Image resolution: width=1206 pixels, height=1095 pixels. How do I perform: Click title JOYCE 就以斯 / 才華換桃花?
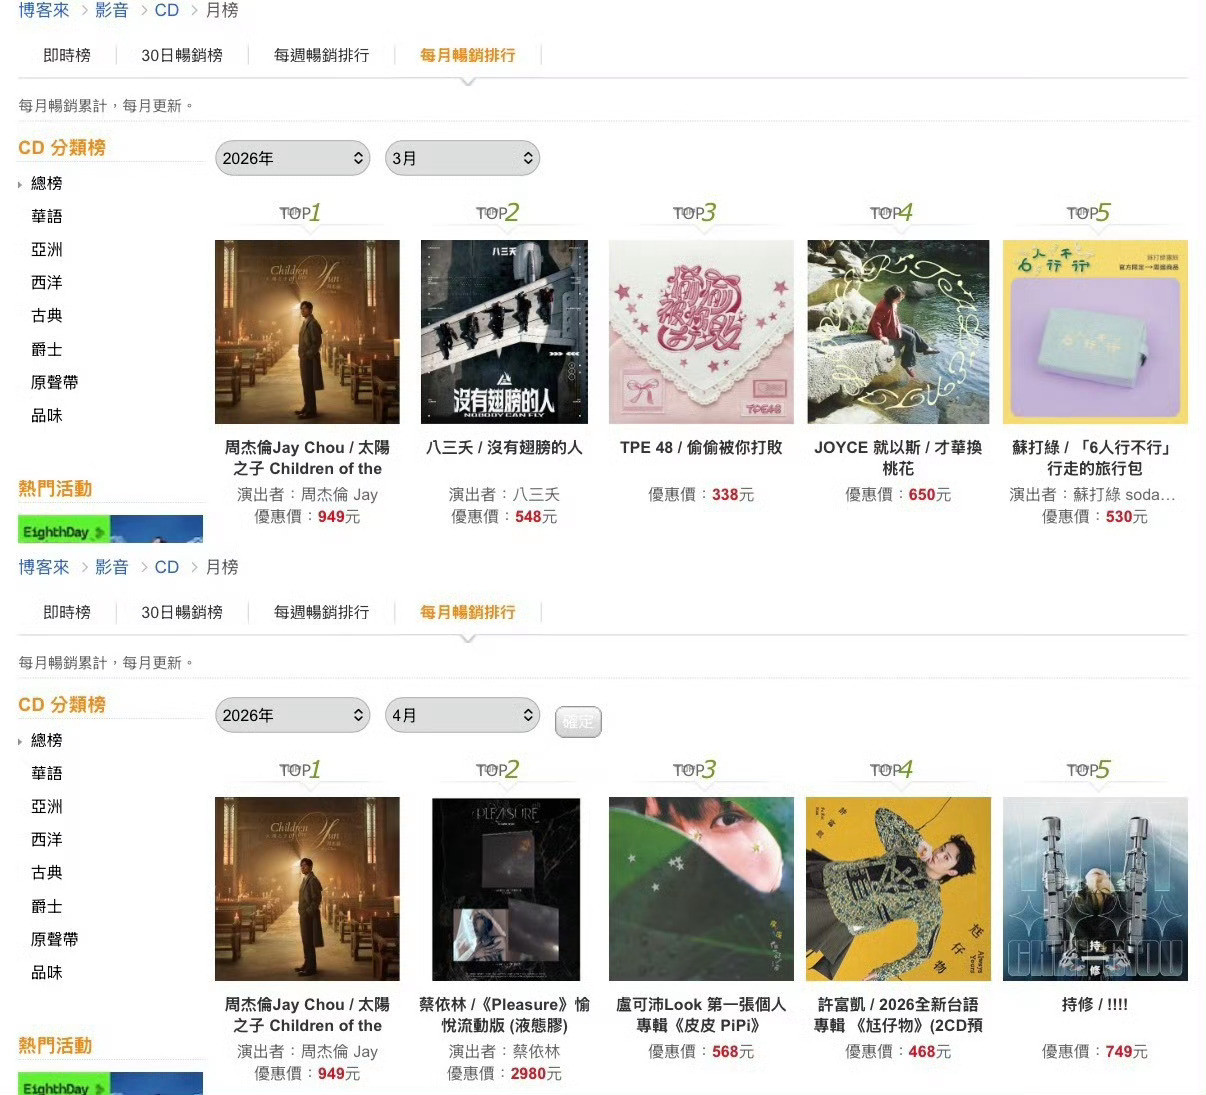(898, 458)
